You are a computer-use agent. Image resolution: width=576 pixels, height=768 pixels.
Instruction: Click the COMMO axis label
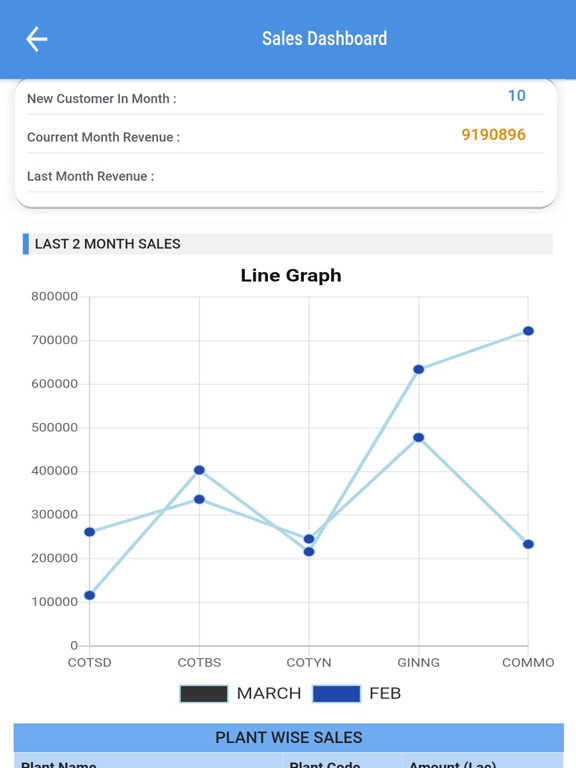pos(528,663)
